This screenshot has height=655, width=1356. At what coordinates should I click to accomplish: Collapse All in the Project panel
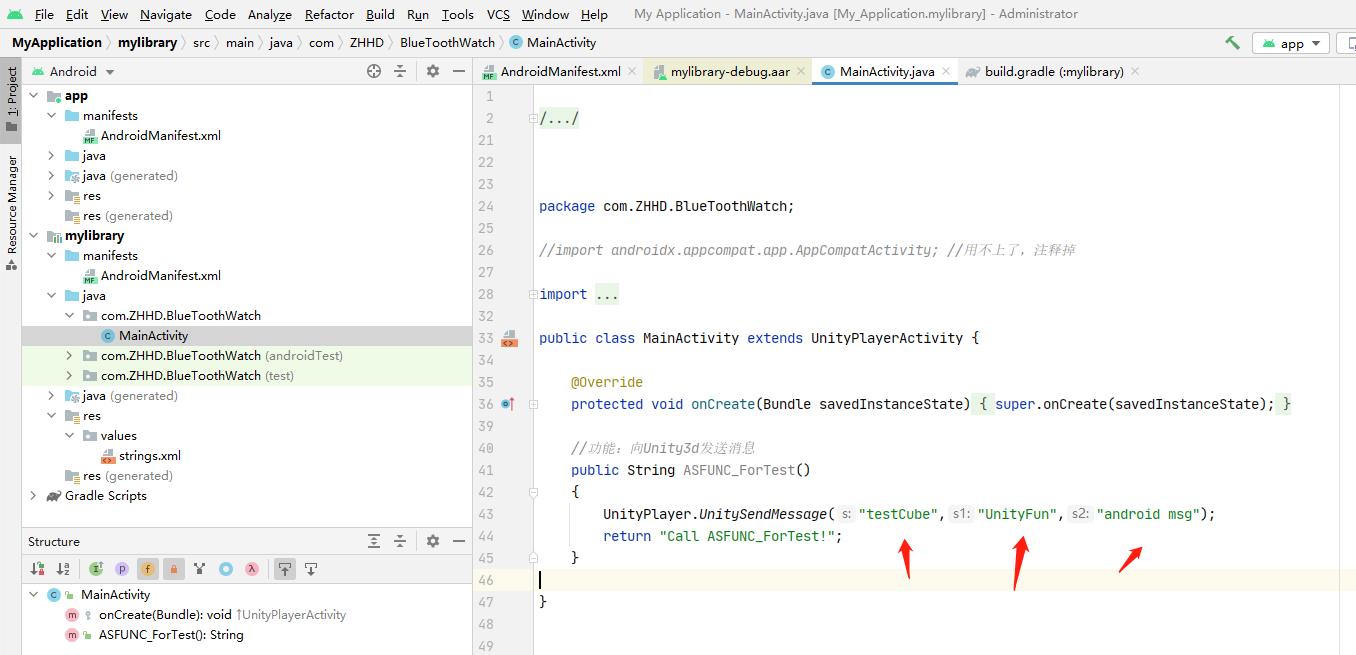[402, 71]
